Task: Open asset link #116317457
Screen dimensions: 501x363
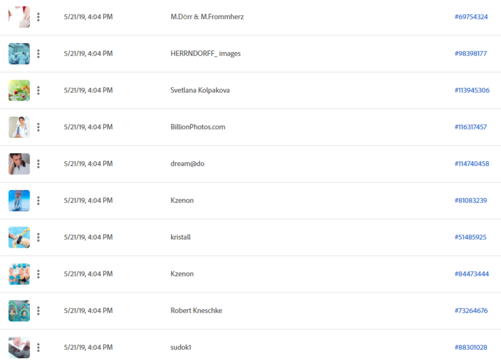Action: [471, 127]
